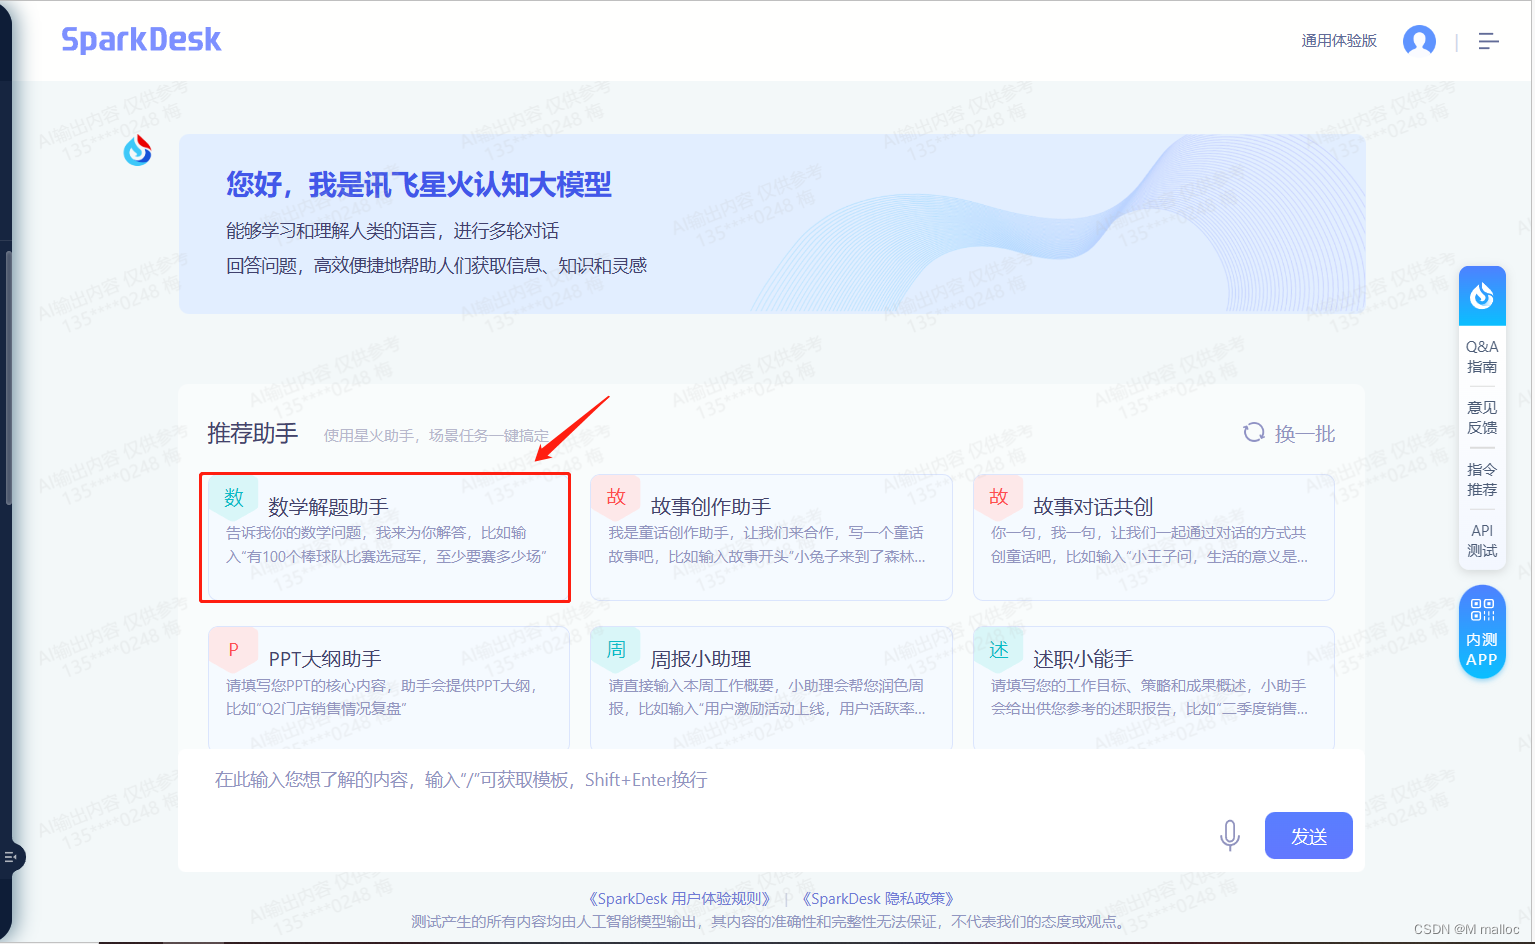Viewport: 1535px width, 944px height.
Task: Open 意见反馈 in right sidebar
Action: [1482, 418]
